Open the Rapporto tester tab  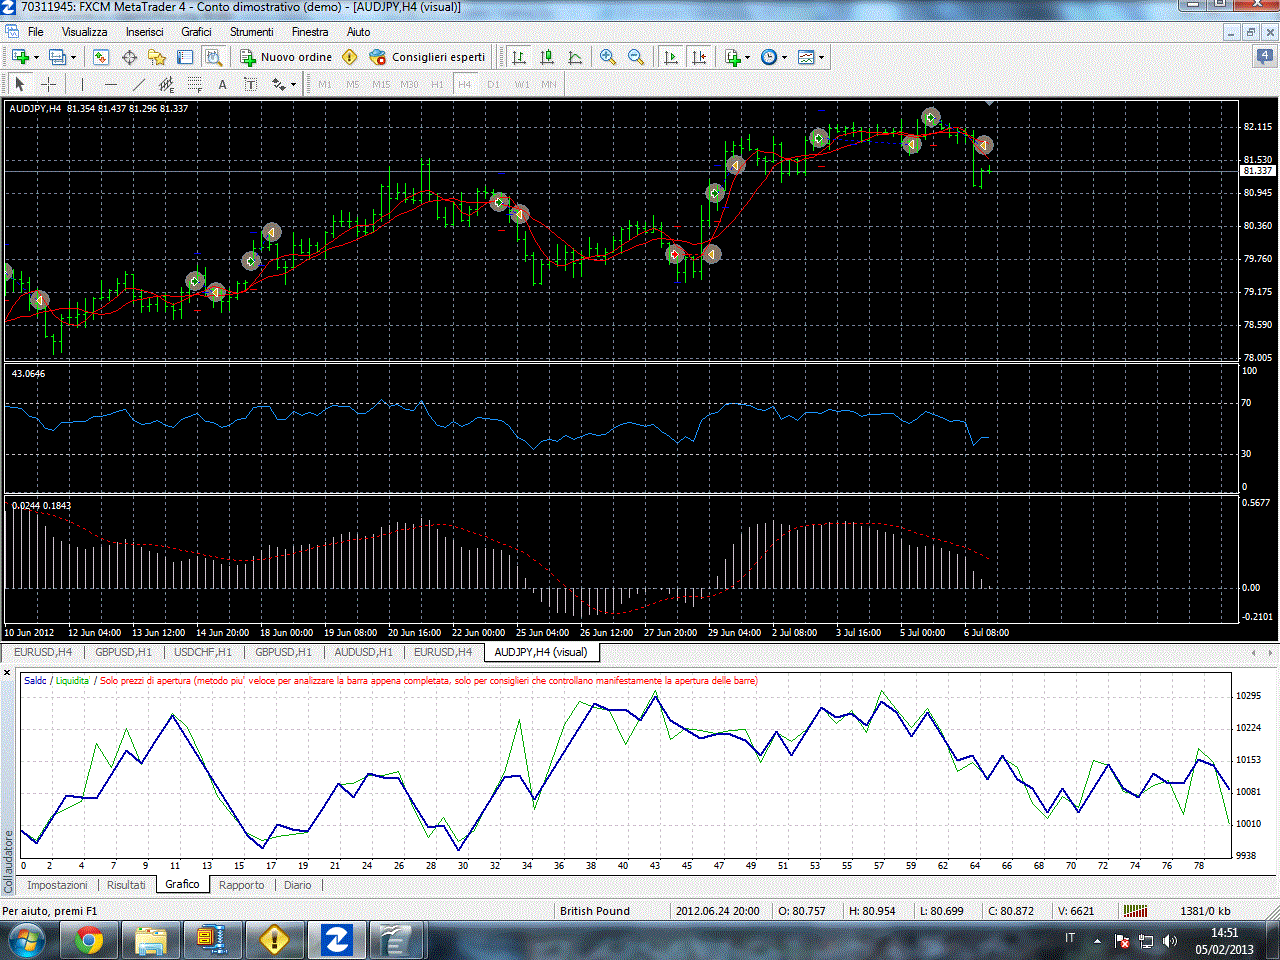[x=242, y=885]
